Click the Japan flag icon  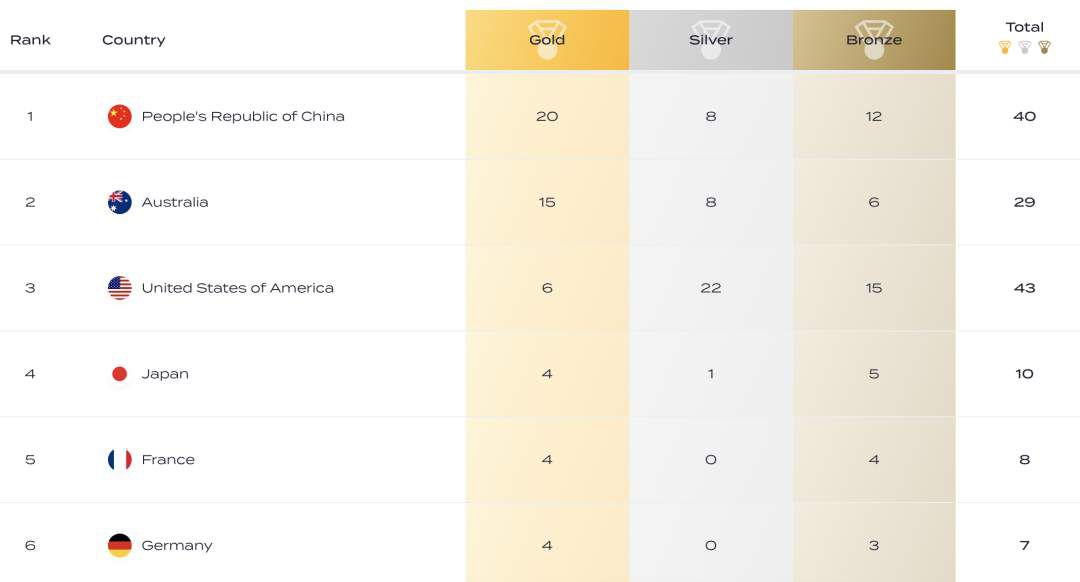[x=120, y=374]
